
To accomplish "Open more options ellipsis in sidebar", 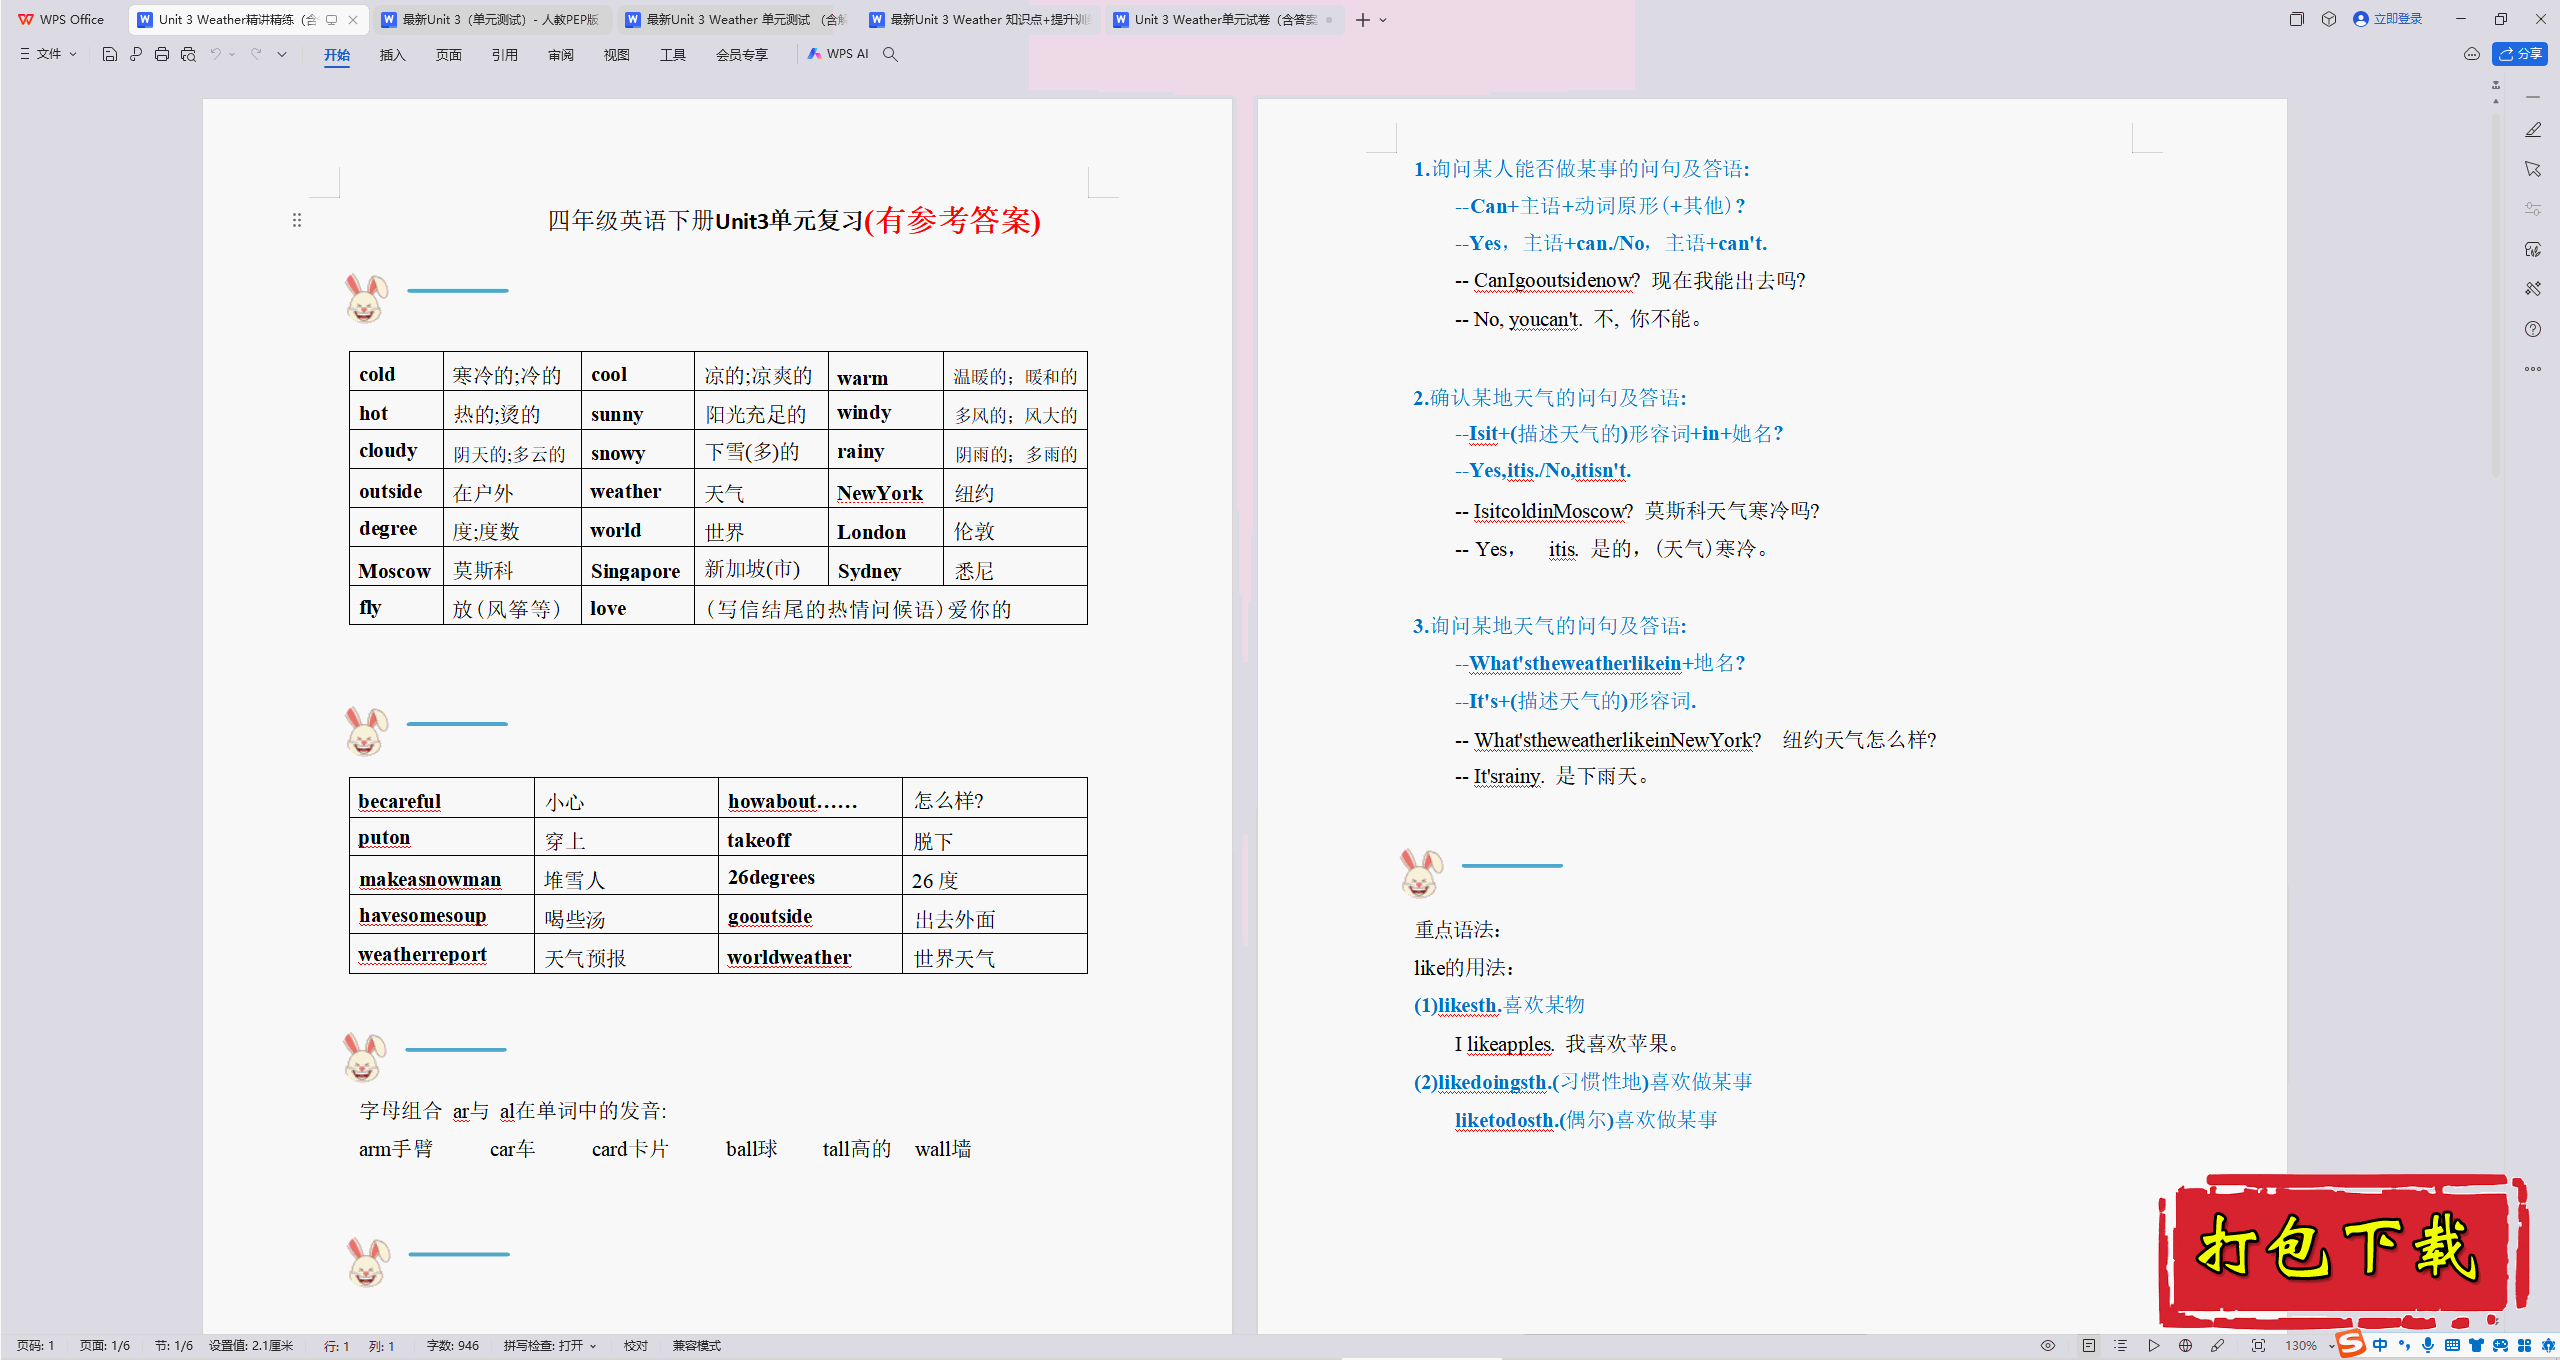I will 2533,369.
